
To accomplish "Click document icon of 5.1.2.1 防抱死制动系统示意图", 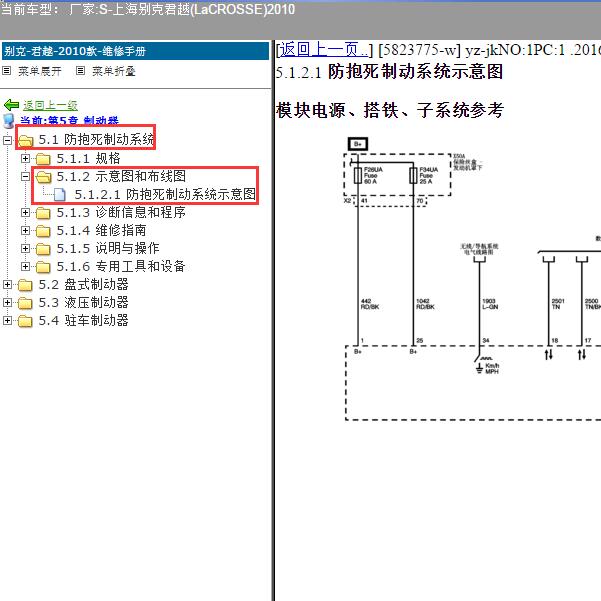I will (59, 194).
